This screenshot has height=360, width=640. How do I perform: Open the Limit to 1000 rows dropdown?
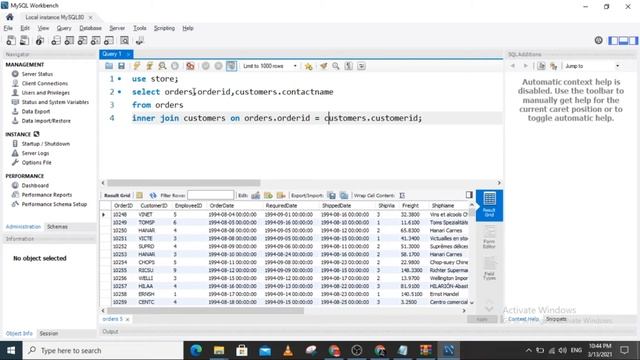click(x=270, y=66)
